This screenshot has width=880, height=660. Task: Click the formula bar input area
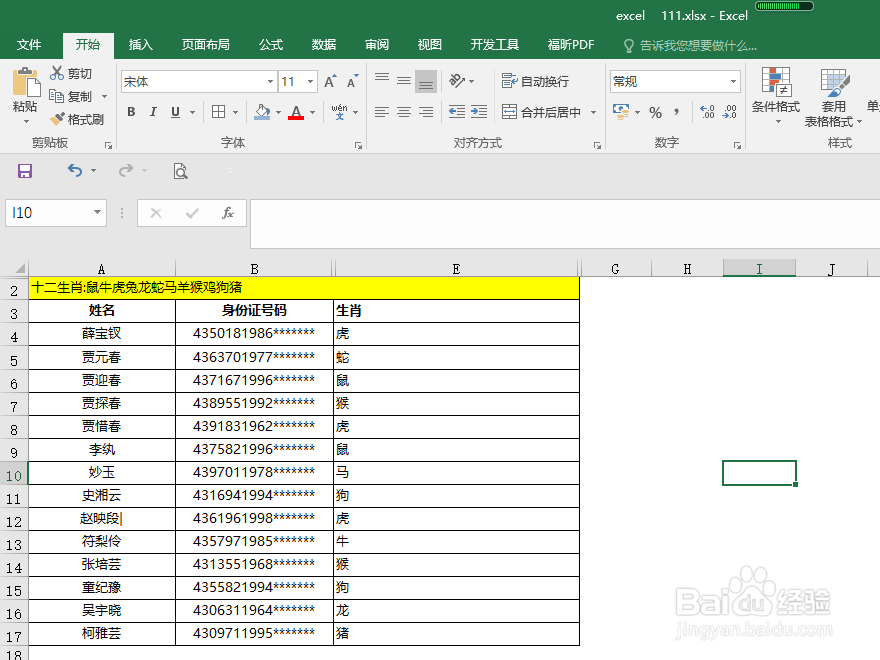click(565, 223)
